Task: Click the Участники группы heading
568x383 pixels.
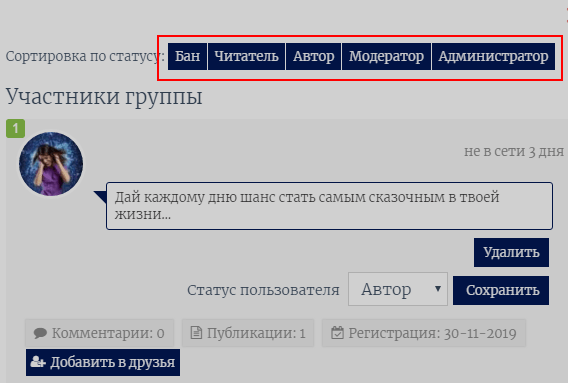Action: 104,97
